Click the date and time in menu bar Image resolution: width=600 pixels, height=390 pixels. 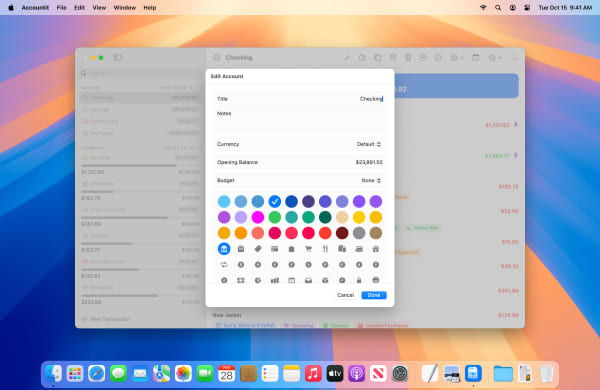tap(565, 7)
